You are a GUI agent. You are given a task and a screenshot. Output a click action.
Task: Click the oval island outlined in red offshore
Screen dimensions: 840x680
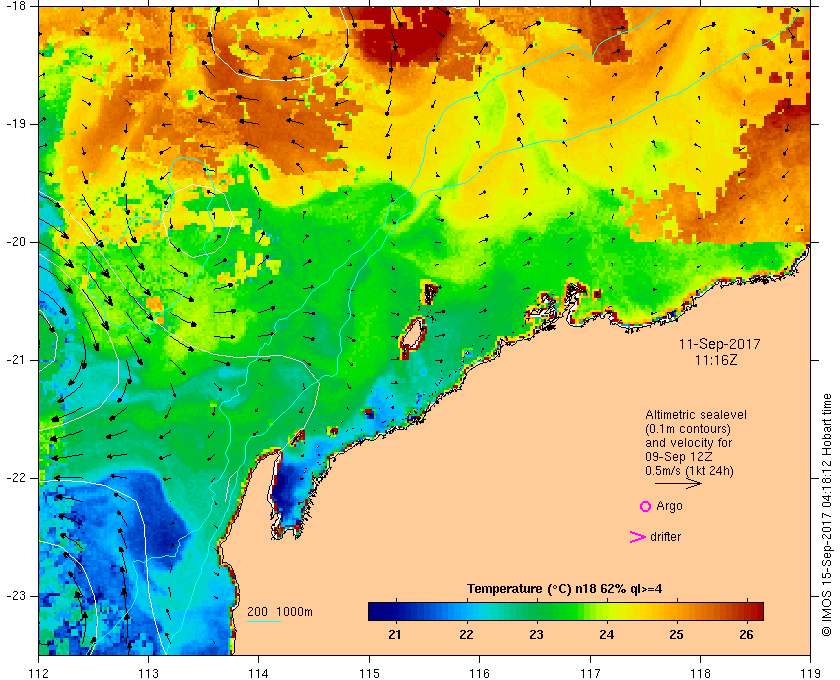click(413, 338)
